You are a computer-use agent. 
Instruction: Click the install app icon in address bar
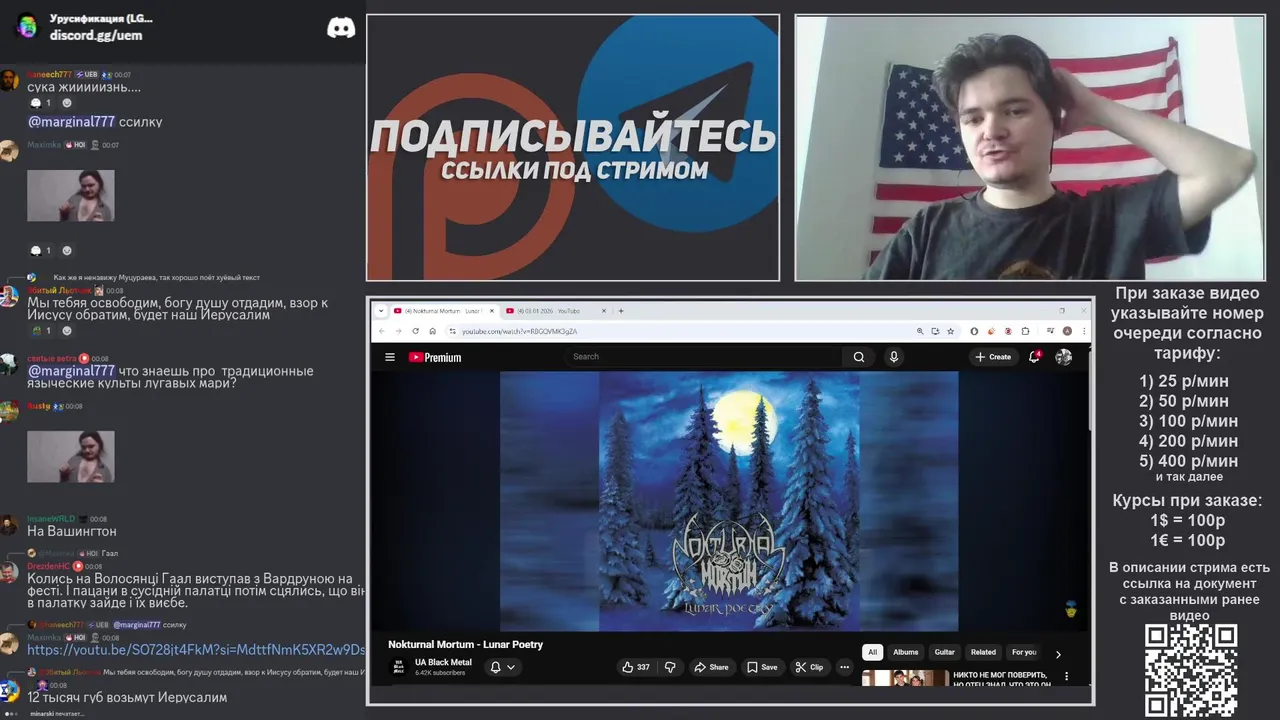coord(935,331)
